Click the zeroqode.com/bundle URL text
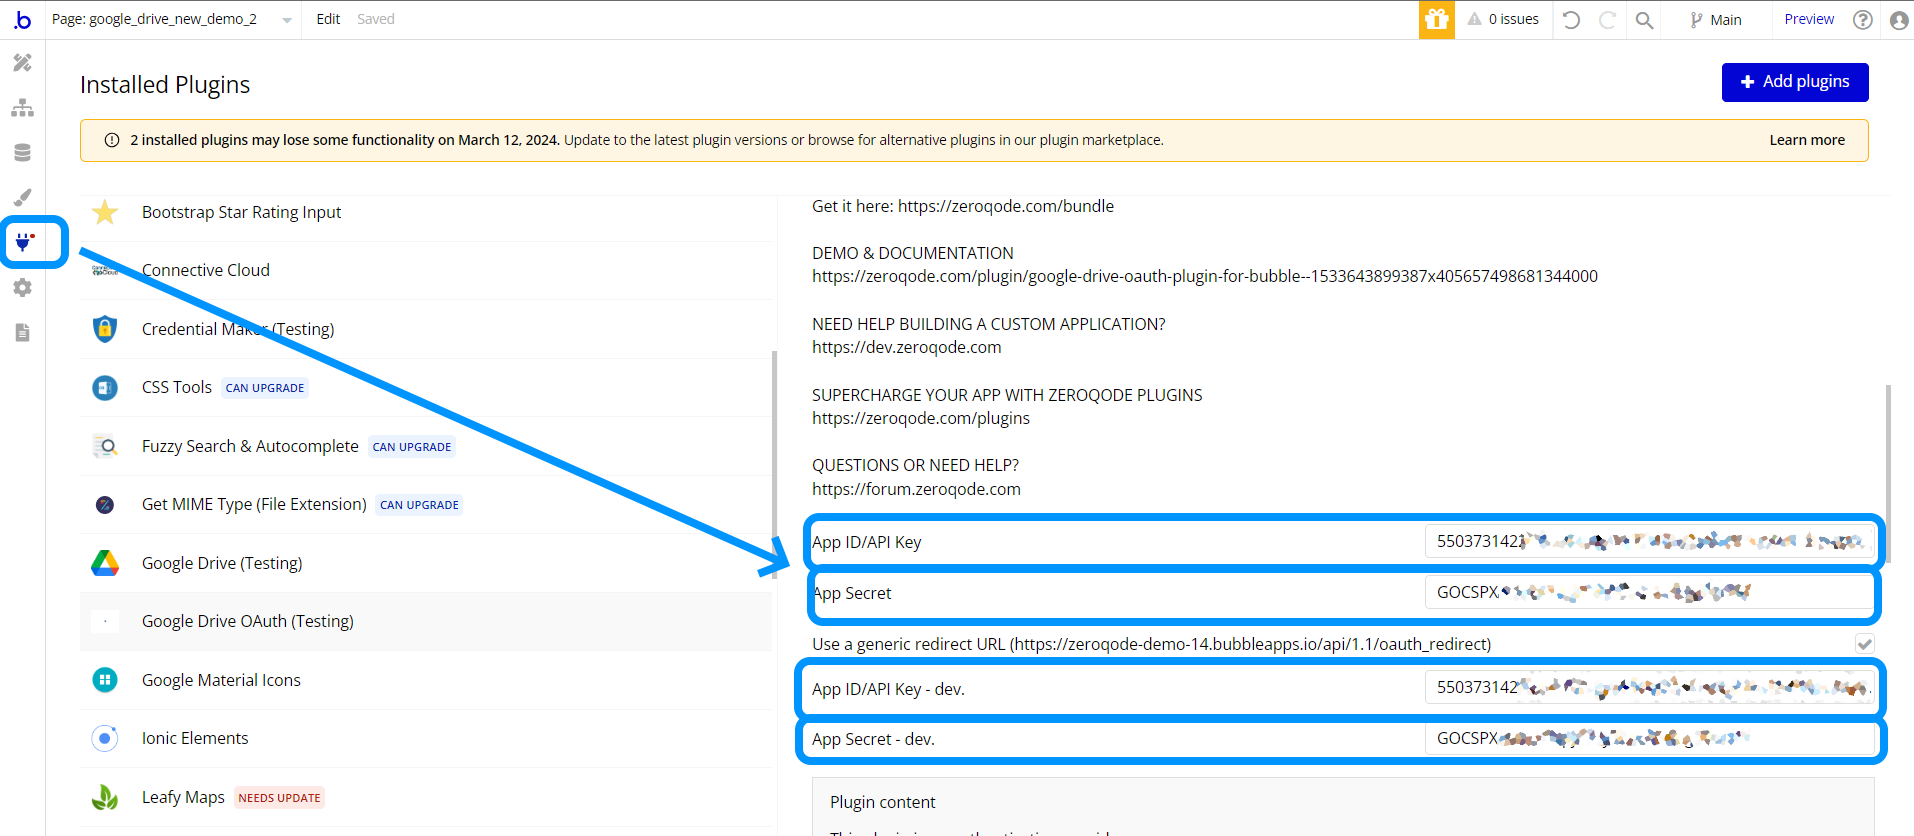Viewport: 1914px width, 836px height. point(1006,206)
